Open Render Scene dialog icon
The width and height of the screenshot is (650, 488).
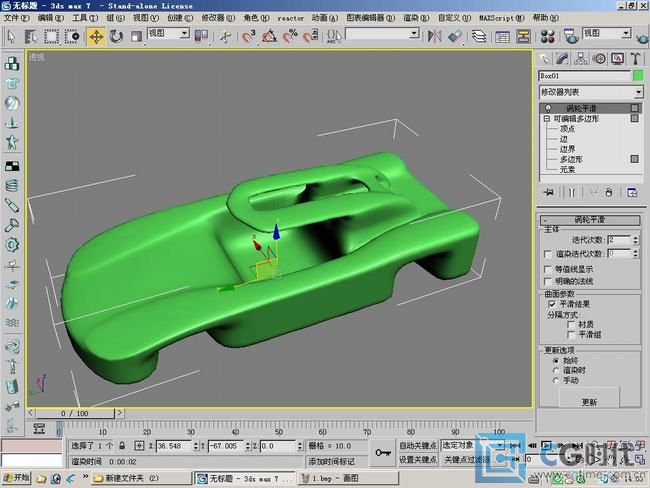571,36
